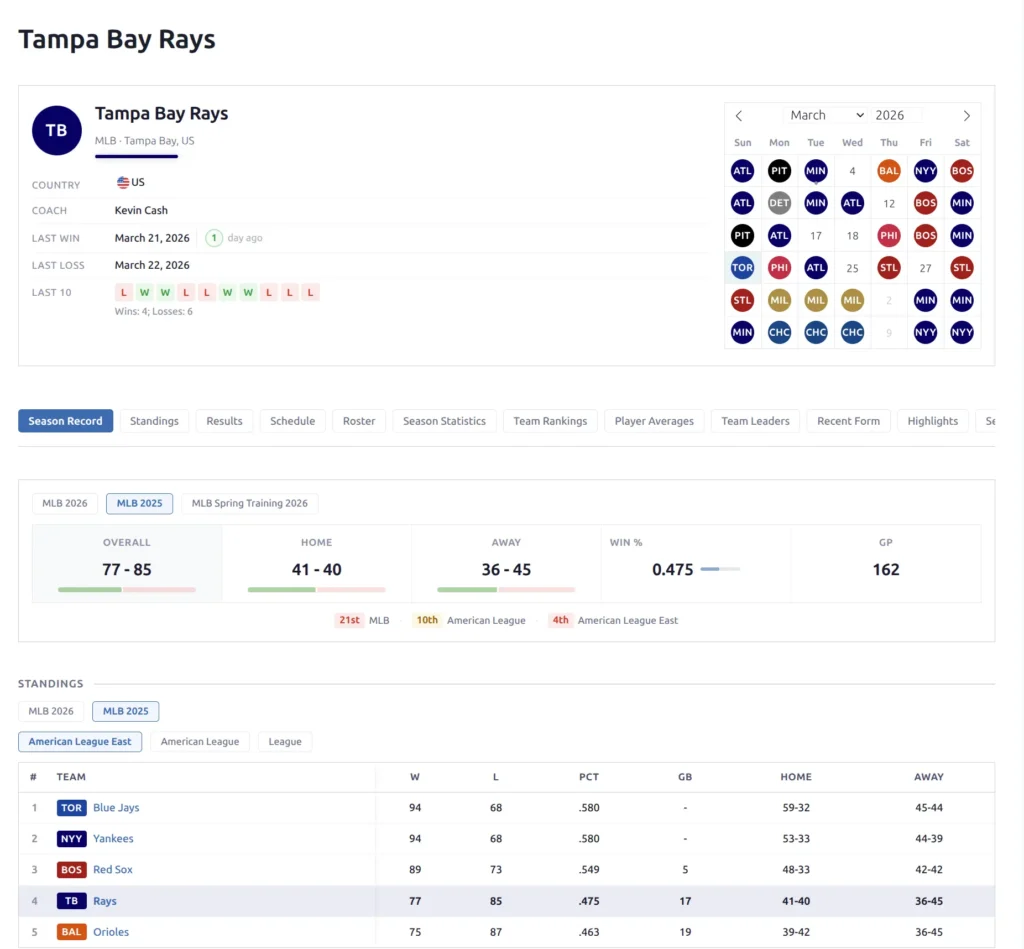Switch to the Team Leaders tab
Image resolution: width=1024 pixels, height=949 pixels.
click(x=755, y=421)
